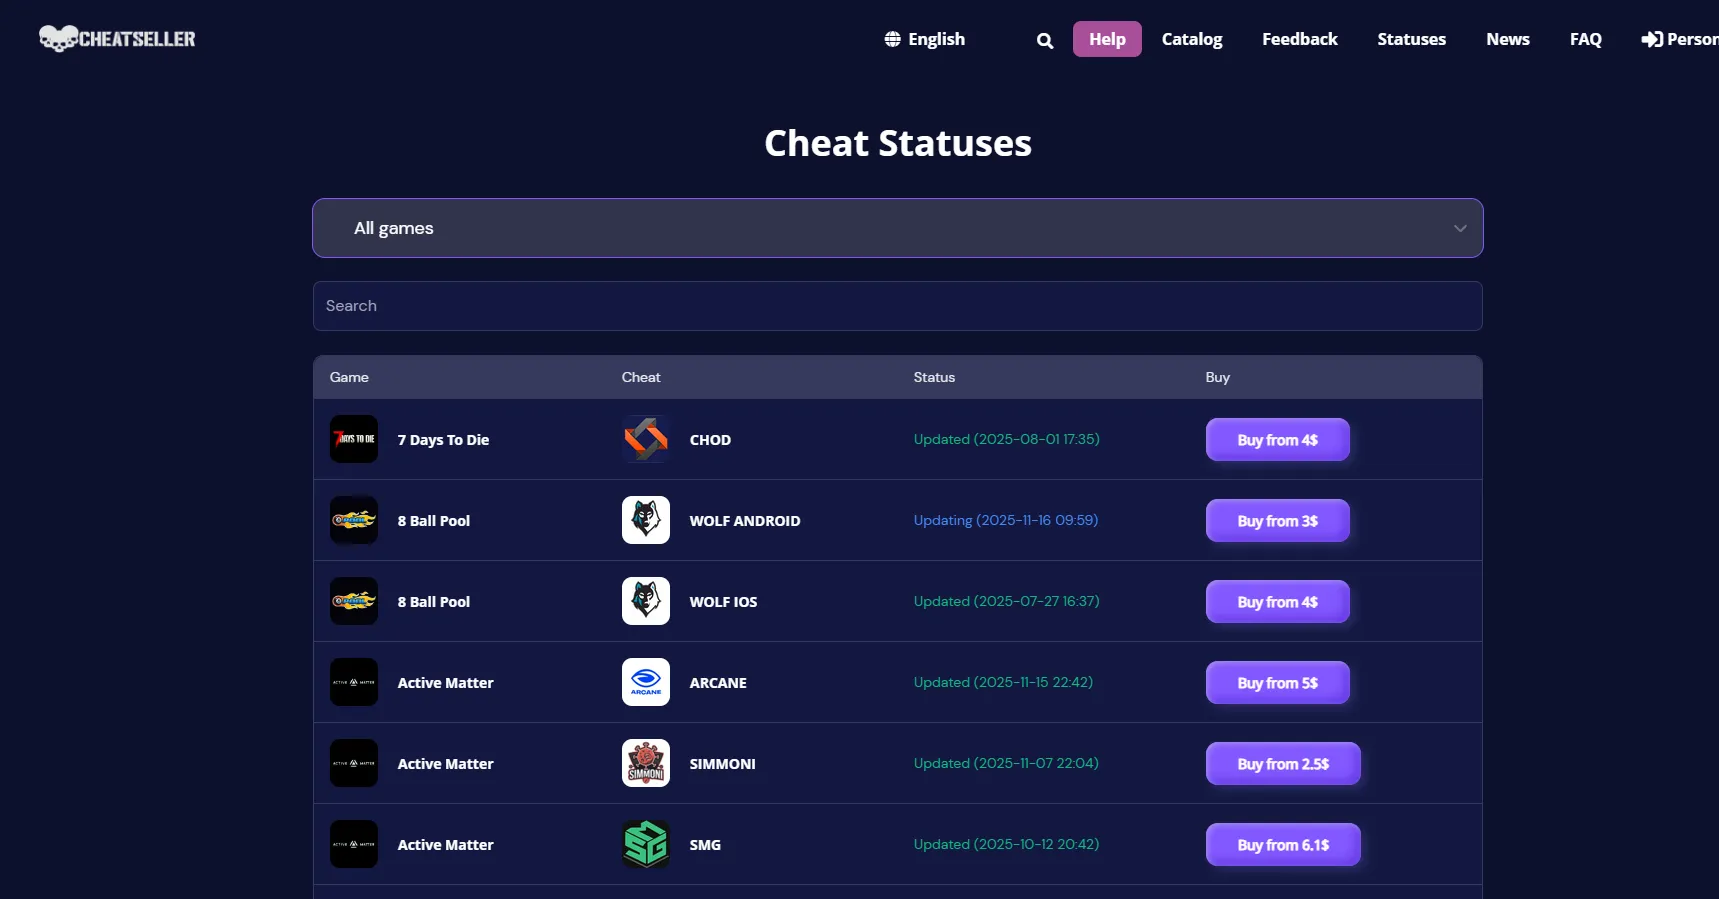Click Buy from 5$ for ARCANE
The height and width of the screenshot is (899, 1719).
tap(1278, 683)
